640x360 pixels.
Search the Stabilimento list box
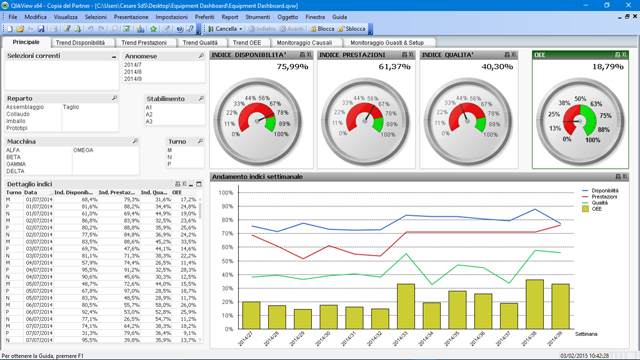coord(201,99)
